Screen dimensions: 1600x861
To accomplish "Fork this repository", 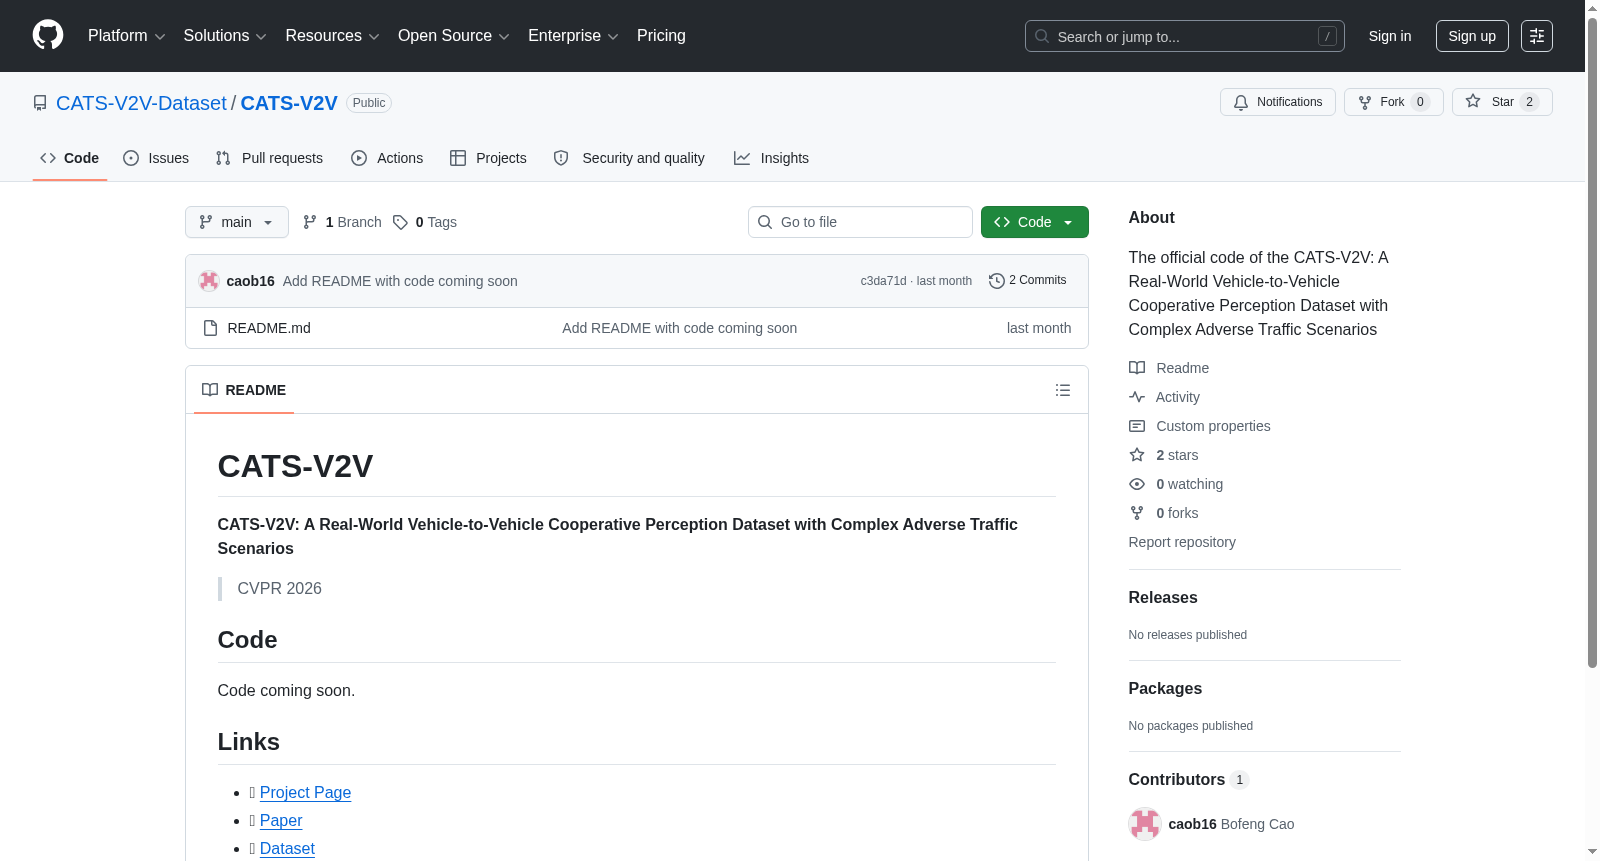I will (x=1394, y=102).
